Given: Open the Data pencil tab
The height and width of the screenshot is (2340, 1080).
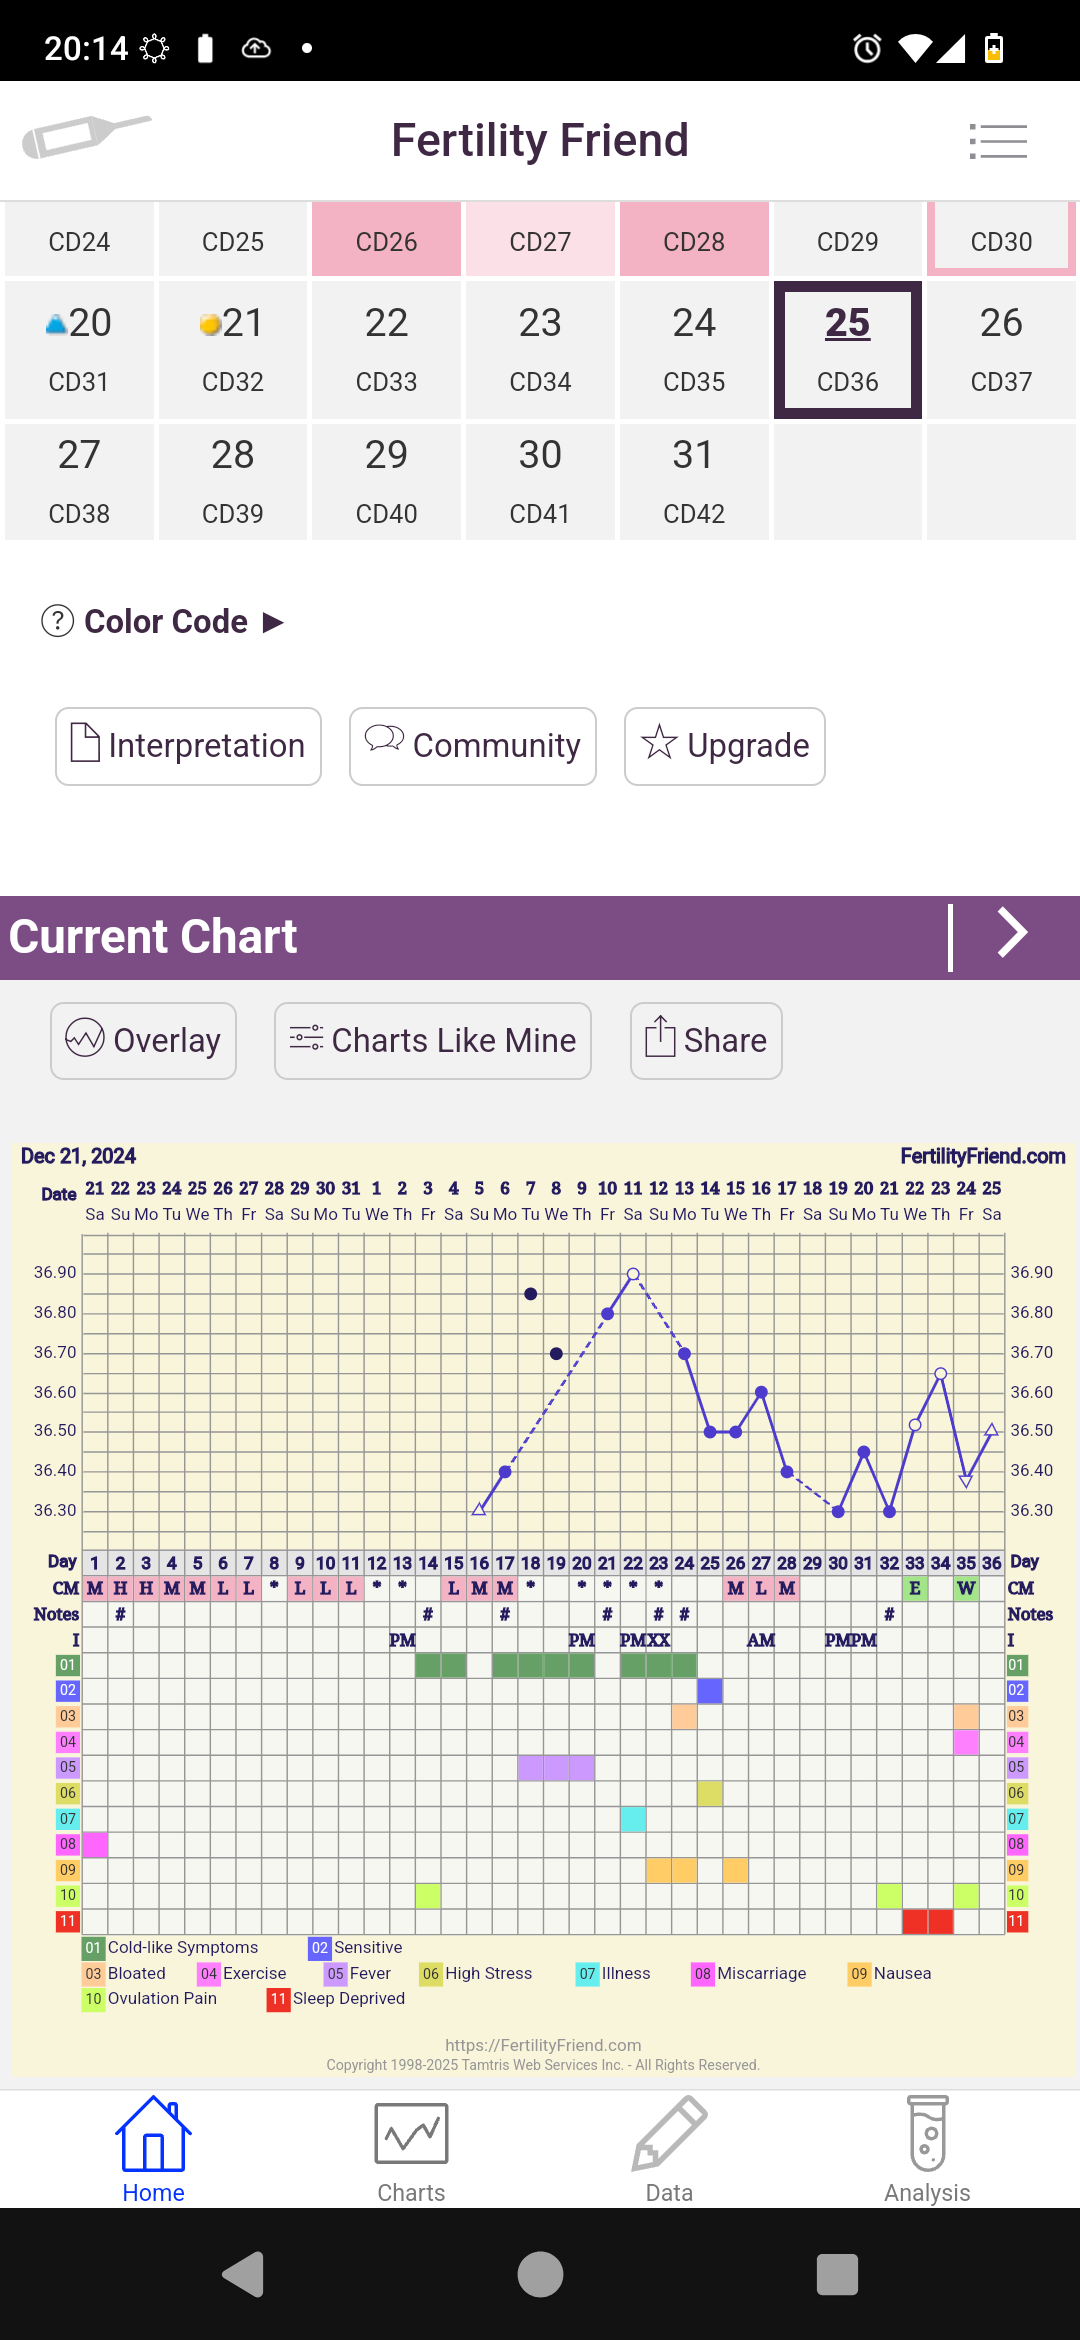Looking at the screenshot, I should 669,2149.
